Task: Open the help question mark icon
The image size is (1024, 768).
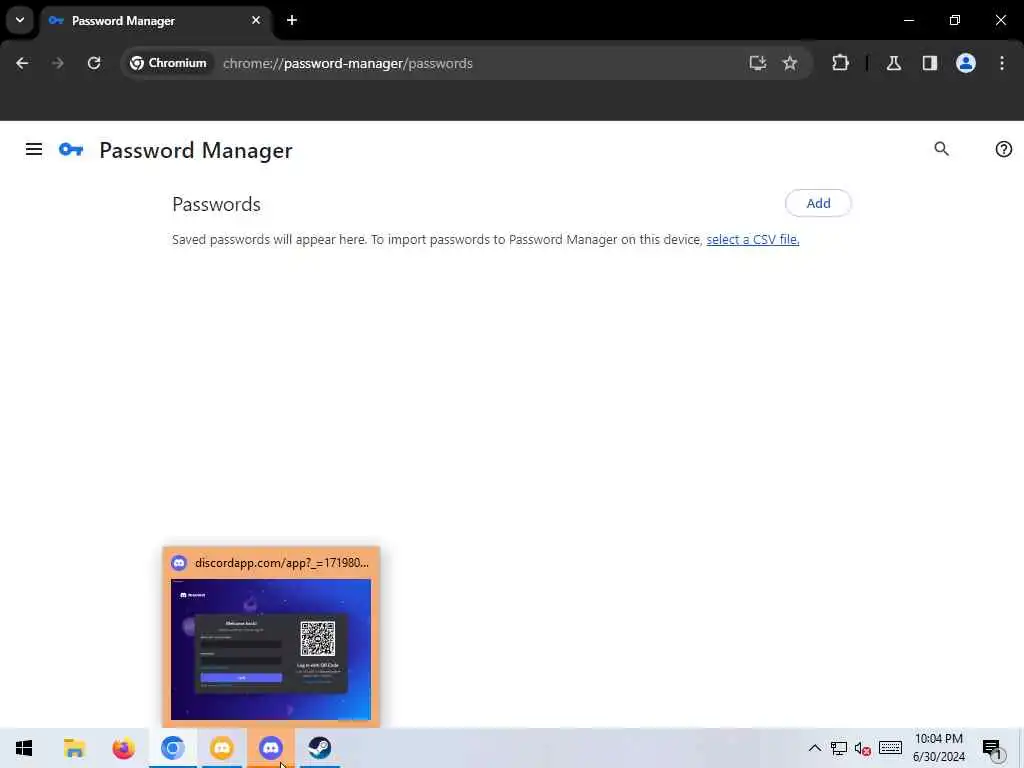Action: [1004, 149]
